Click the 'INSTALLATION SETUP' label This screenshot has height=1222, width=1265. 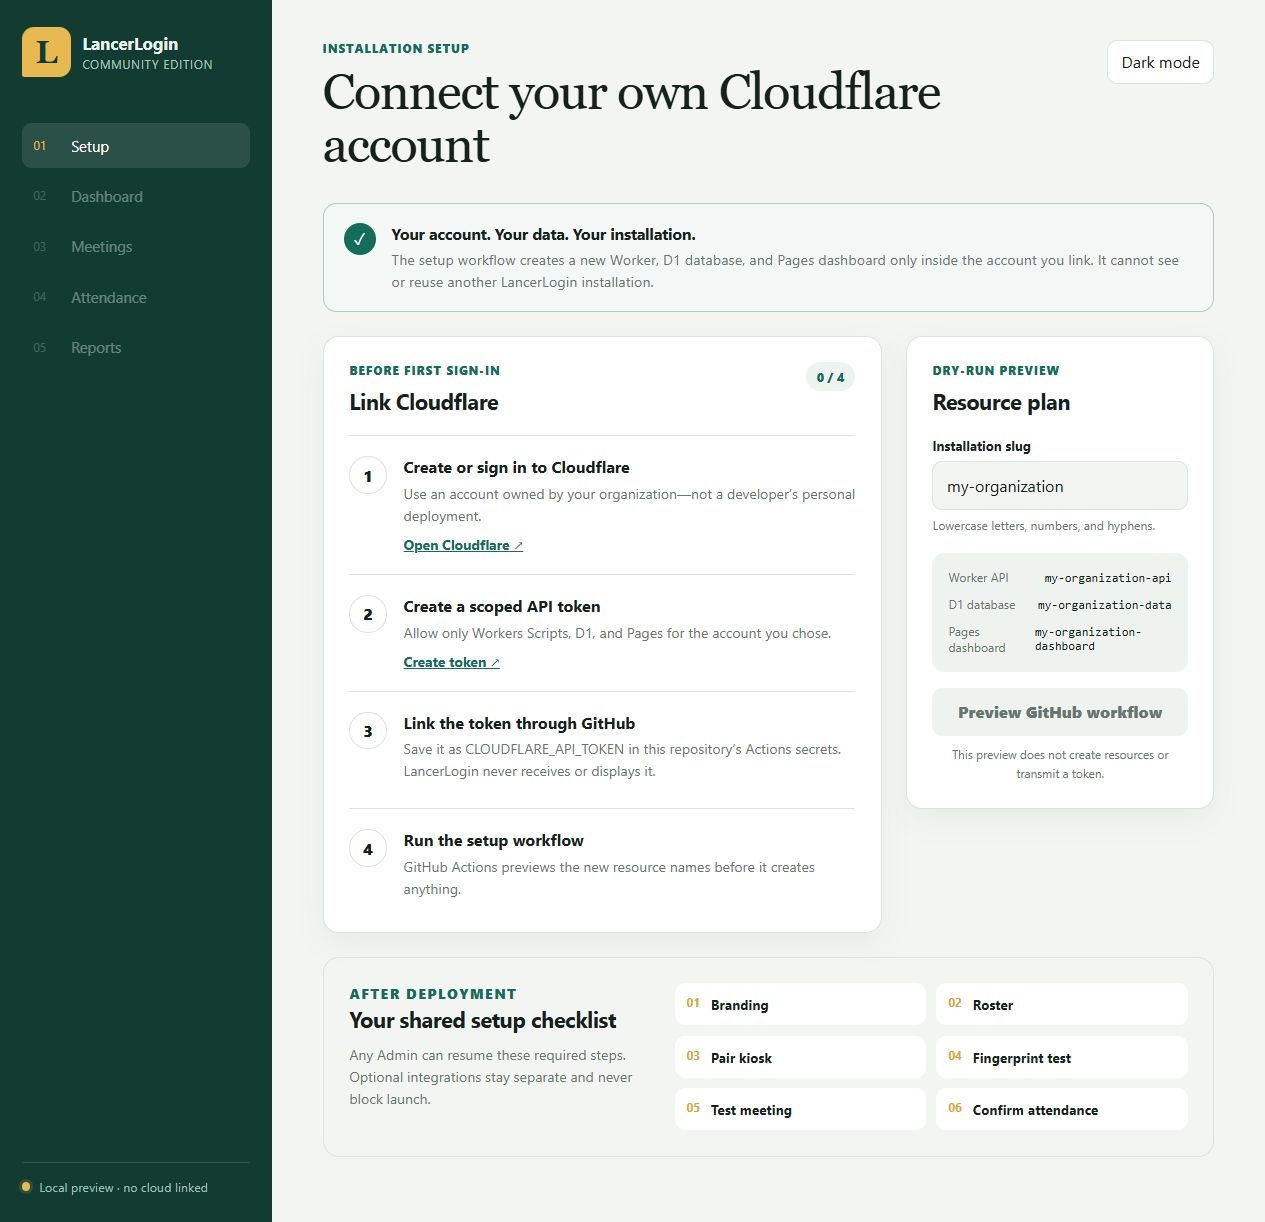[x=396, y=48]
